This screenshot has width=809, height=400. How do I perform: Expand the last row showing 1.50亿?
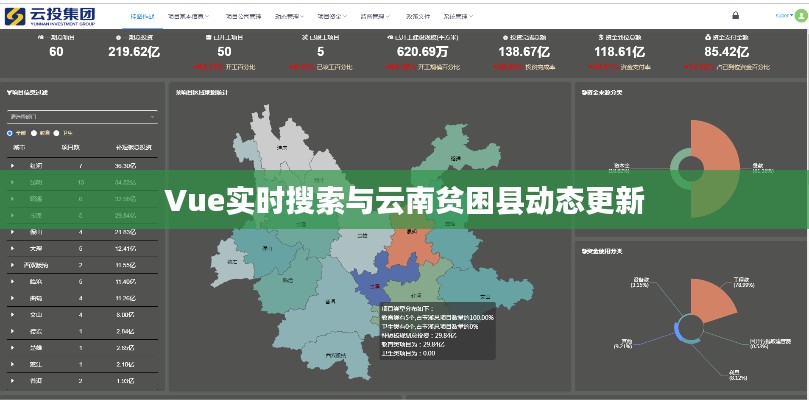[x=13, y=381]
